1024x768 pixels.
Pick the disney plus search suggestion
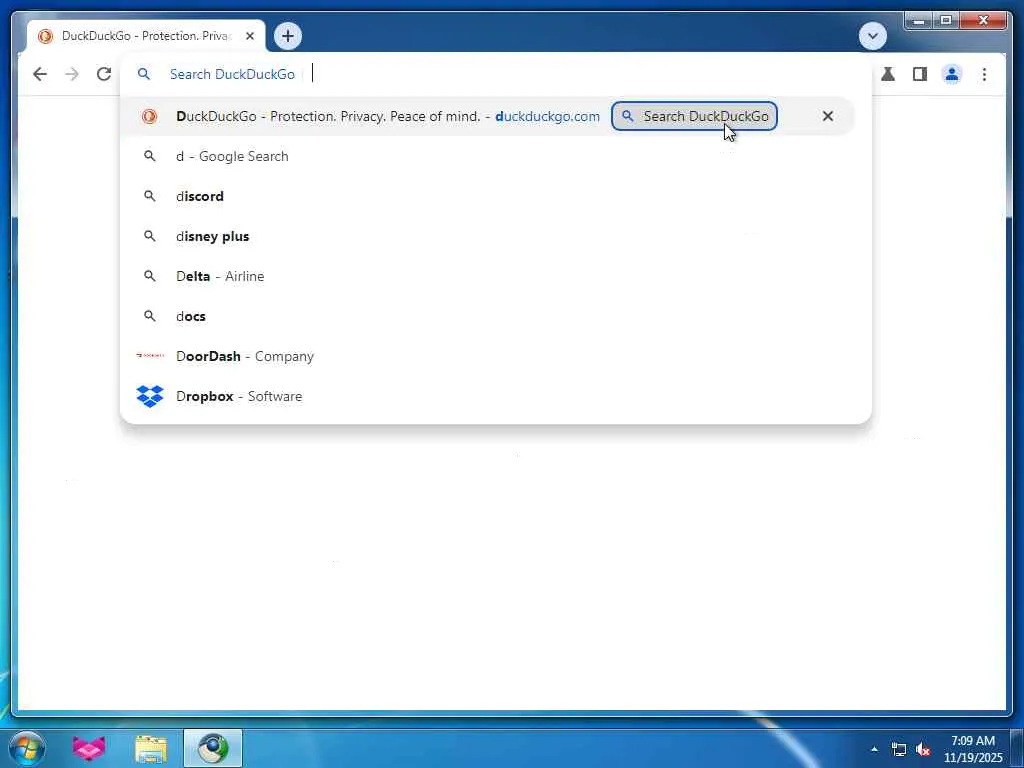click(x=487, y=236)
